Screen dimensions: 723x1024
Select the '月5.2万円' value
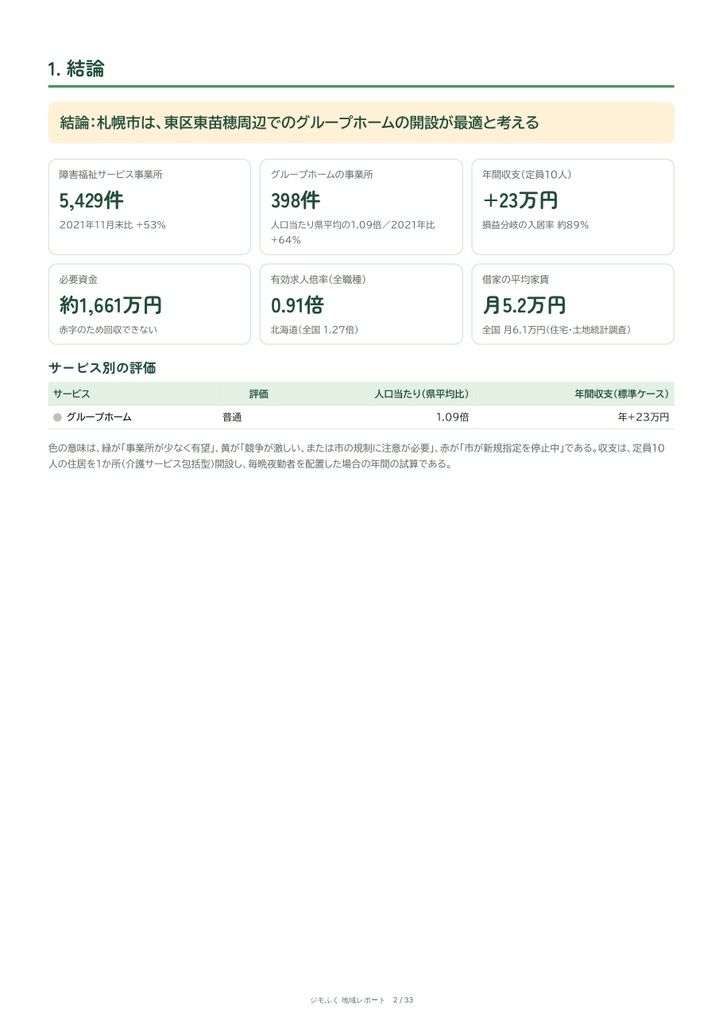524,305
